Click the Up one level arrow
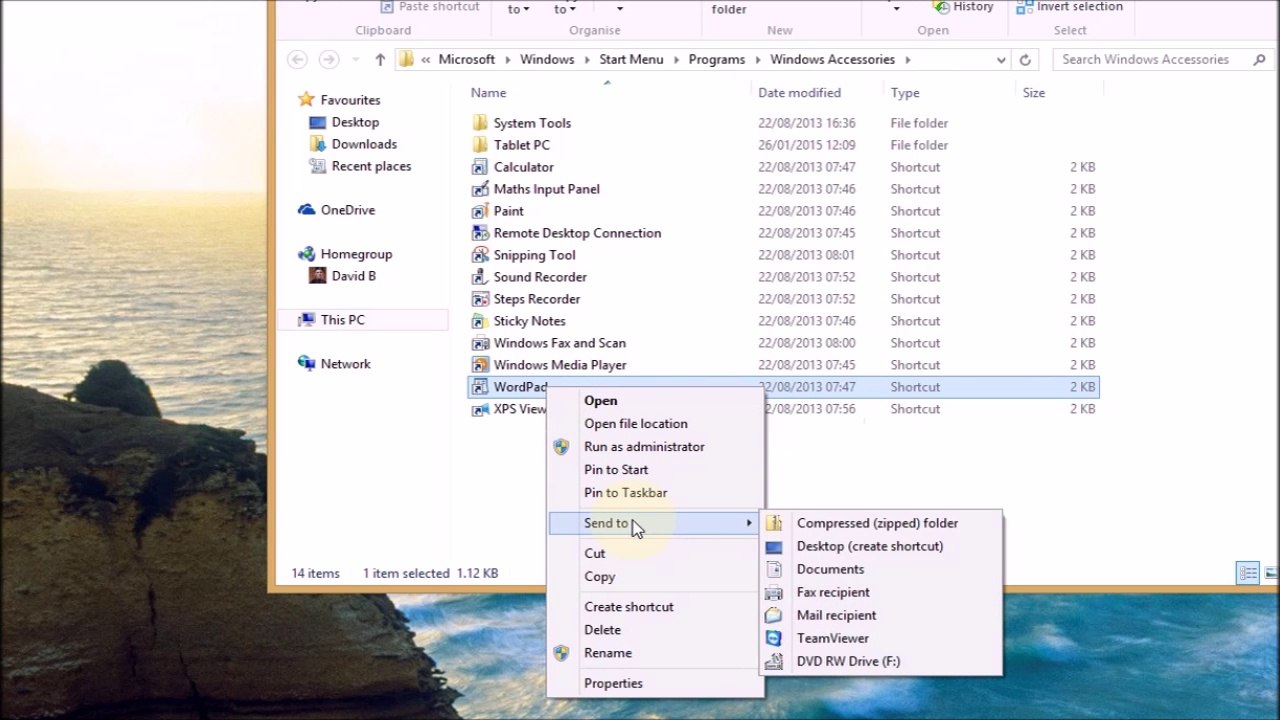This screenshot has width=1280, height=720. tap(380, 60)
